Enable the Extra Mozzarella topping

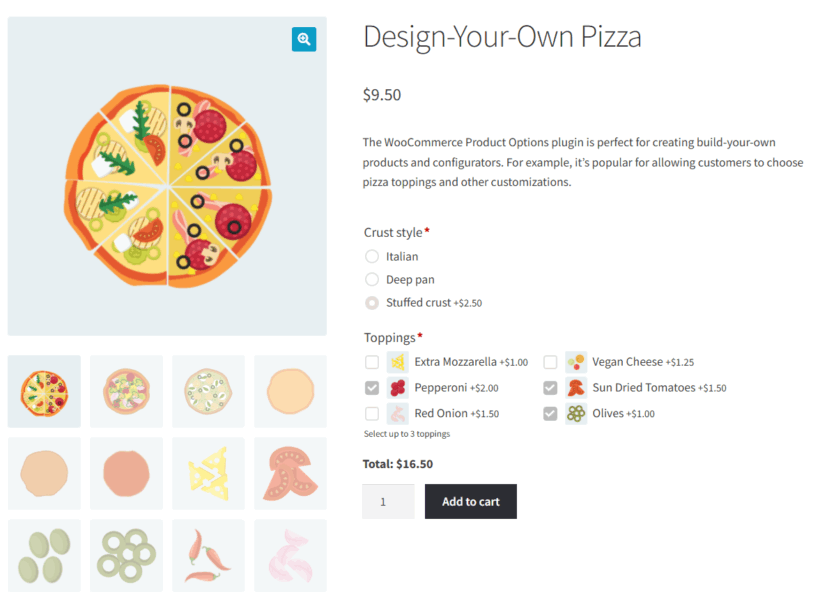[372, 361]
